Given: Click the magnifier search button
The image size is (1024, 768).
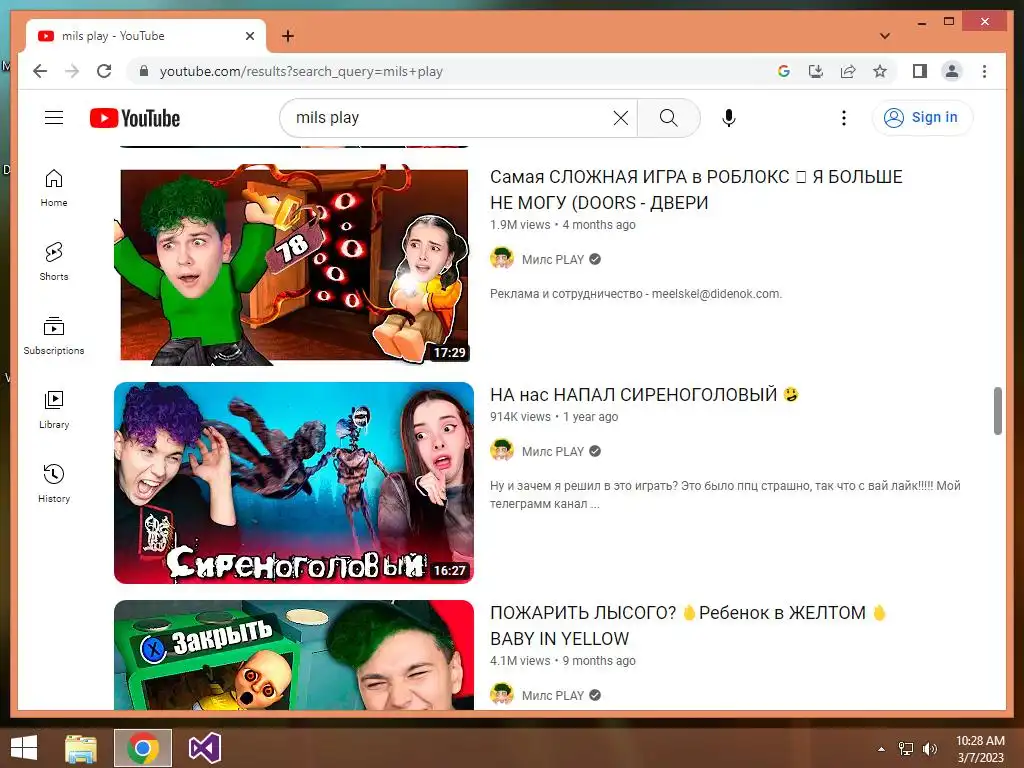Looking at the screenshot, I should click(668, 118).
